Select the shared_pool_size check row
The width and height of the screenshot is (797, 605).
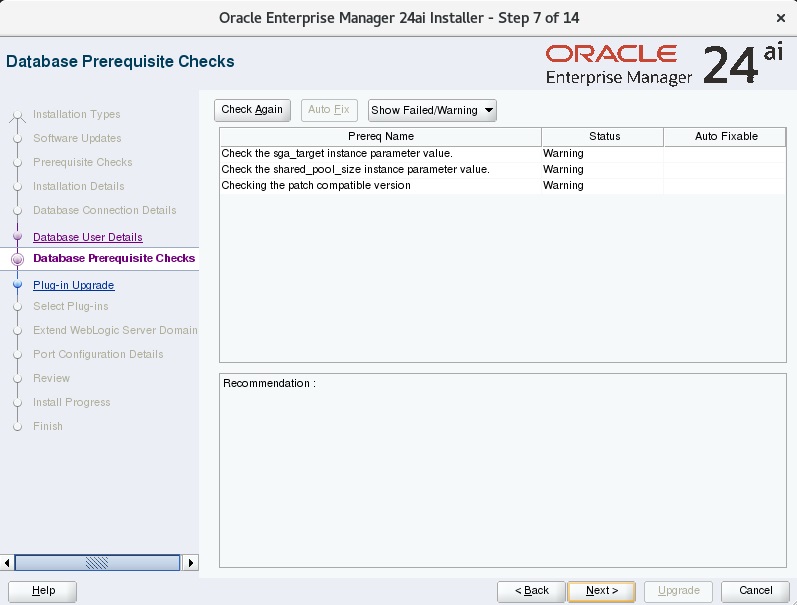pos(503,169)
